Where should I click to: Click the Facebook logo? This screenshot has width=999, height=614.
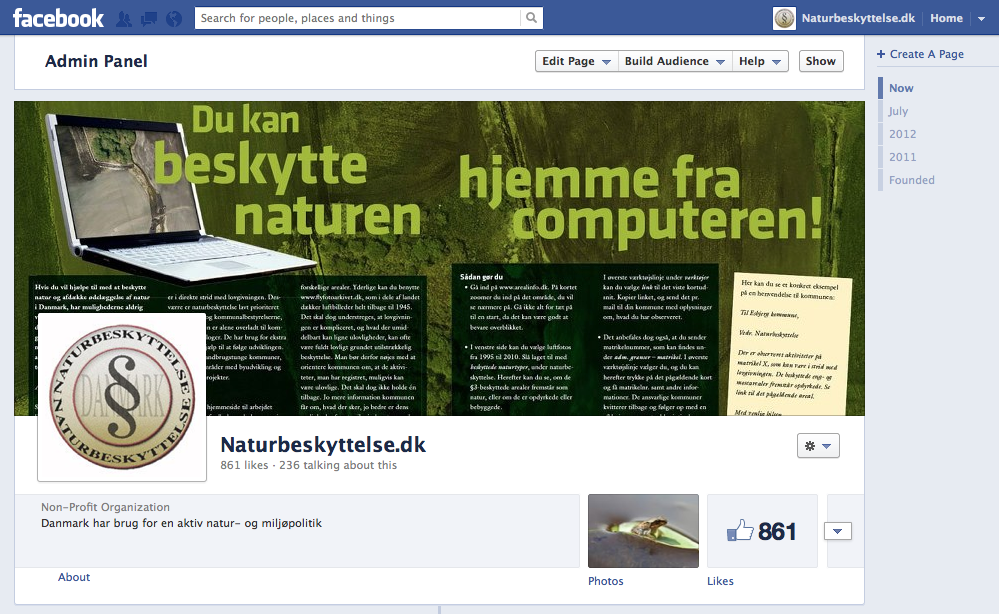pyautogui.click(x=58, y=18)
